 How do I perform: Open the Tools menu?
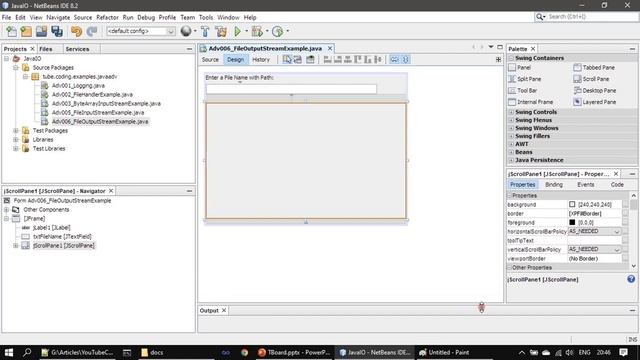(206, 18)
